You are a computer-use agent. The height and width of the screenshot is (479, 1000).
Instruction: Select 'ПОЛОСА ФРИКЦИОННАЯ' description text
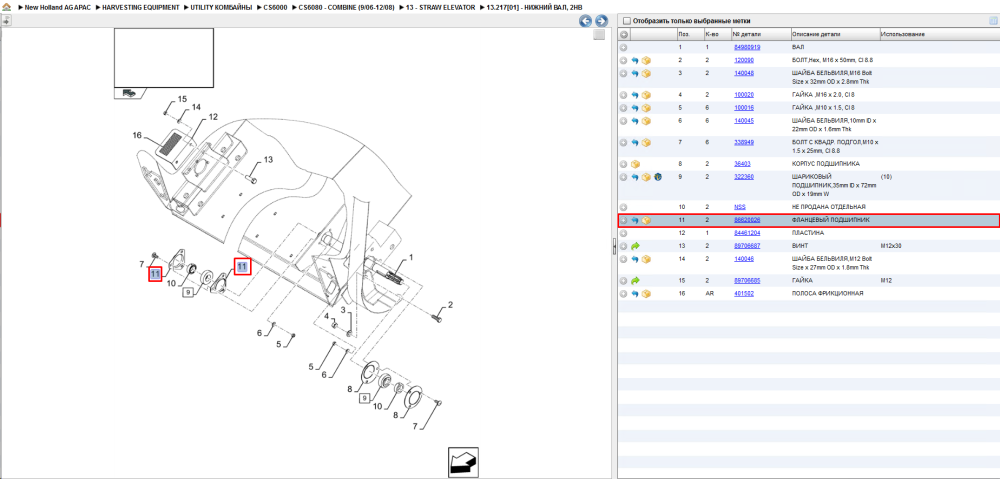pyautogui.click(x=827, y=293)
